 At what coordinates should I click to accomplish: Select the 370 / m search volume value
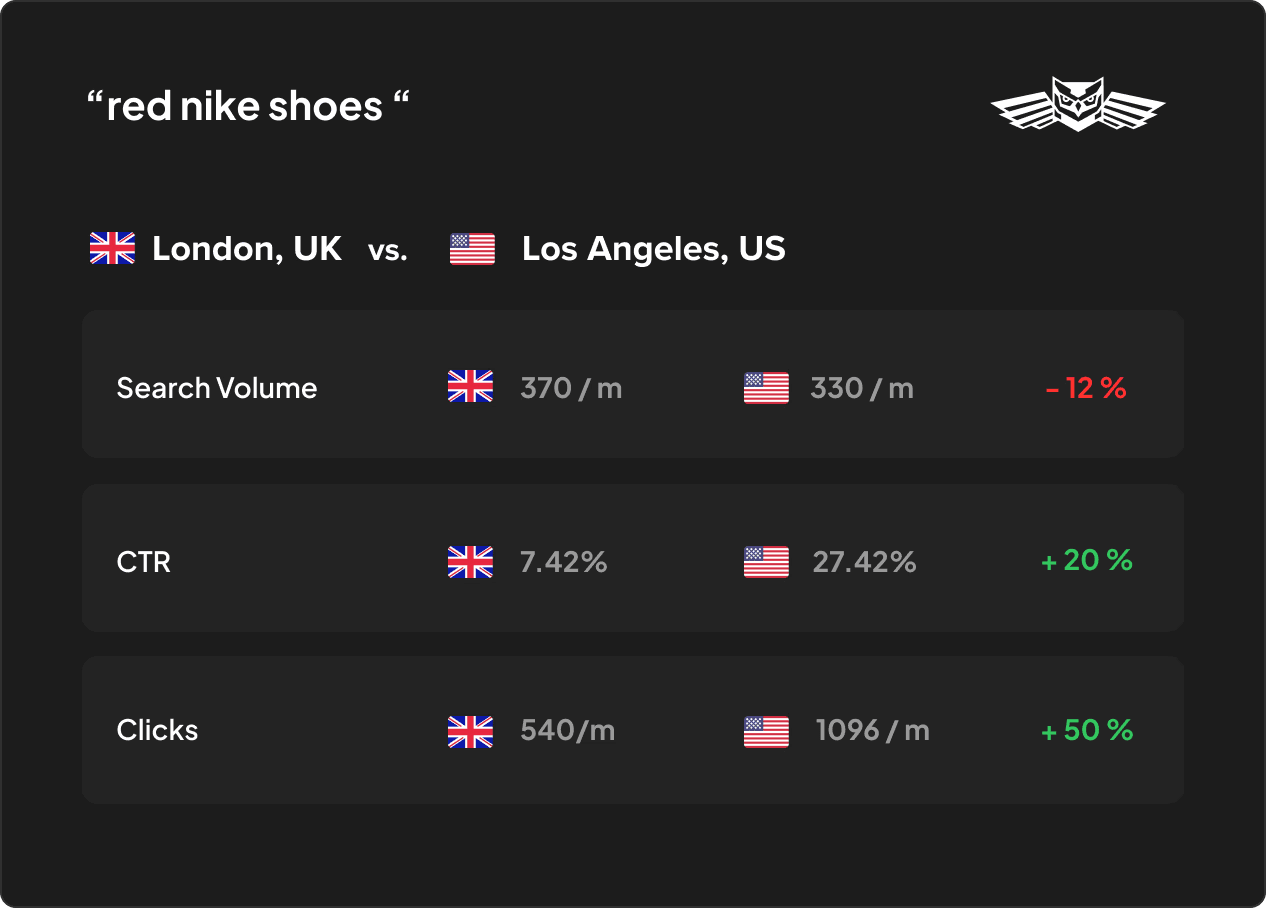pos(571,388)
